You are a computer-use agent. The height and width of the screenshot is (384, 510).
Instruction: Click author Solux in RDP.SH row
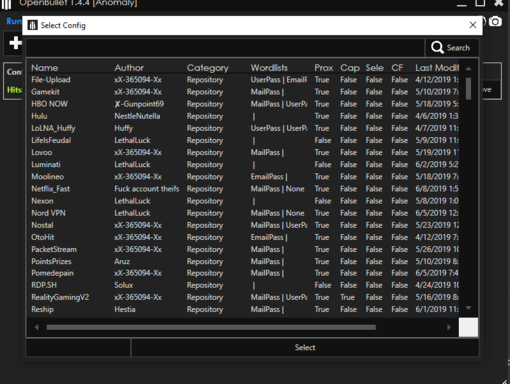(x=123, y=285)
